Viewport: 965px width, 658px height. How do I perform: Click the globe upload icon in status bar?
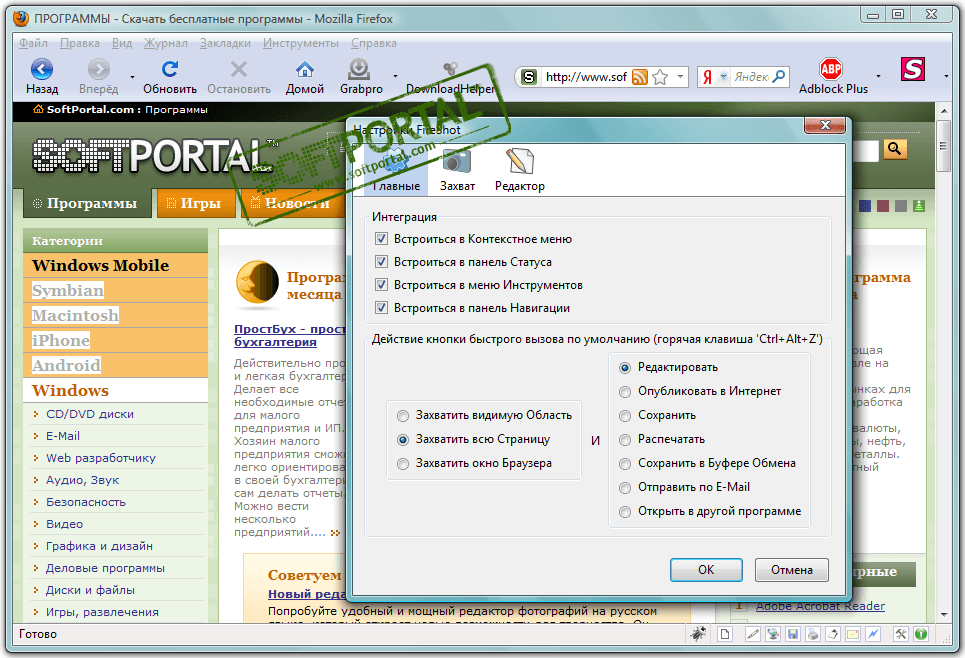point(772,634)
